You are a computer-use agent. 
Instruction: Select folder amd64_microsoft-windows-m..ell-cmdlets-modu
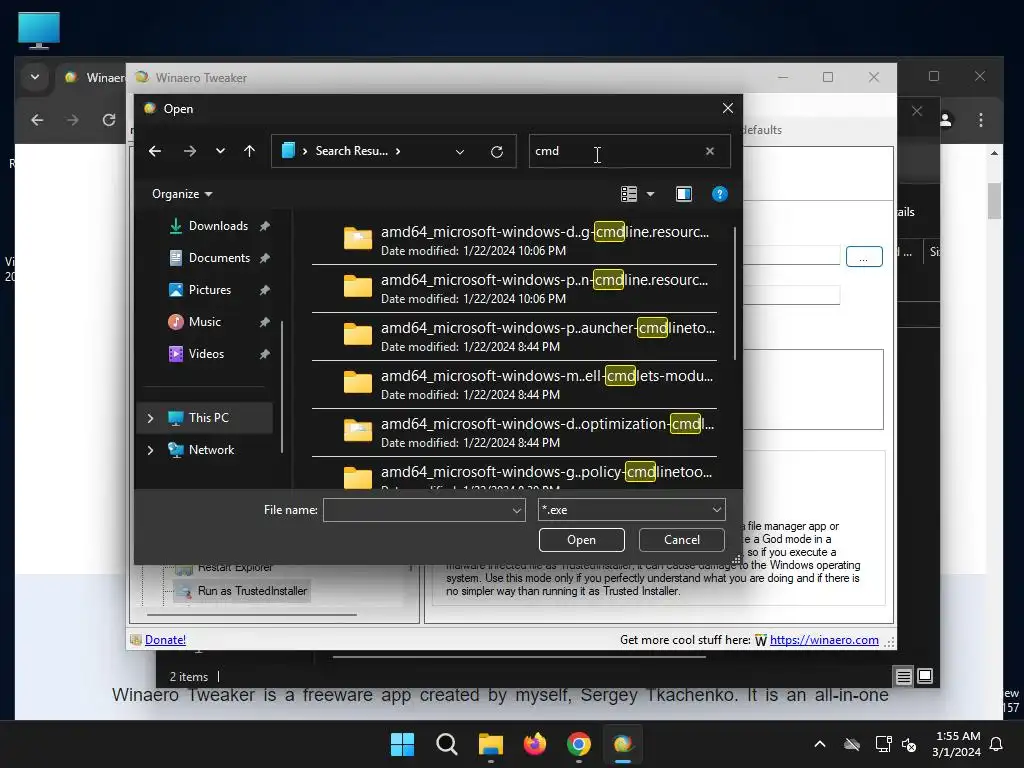pyautogui.click(x=515, y=385)
